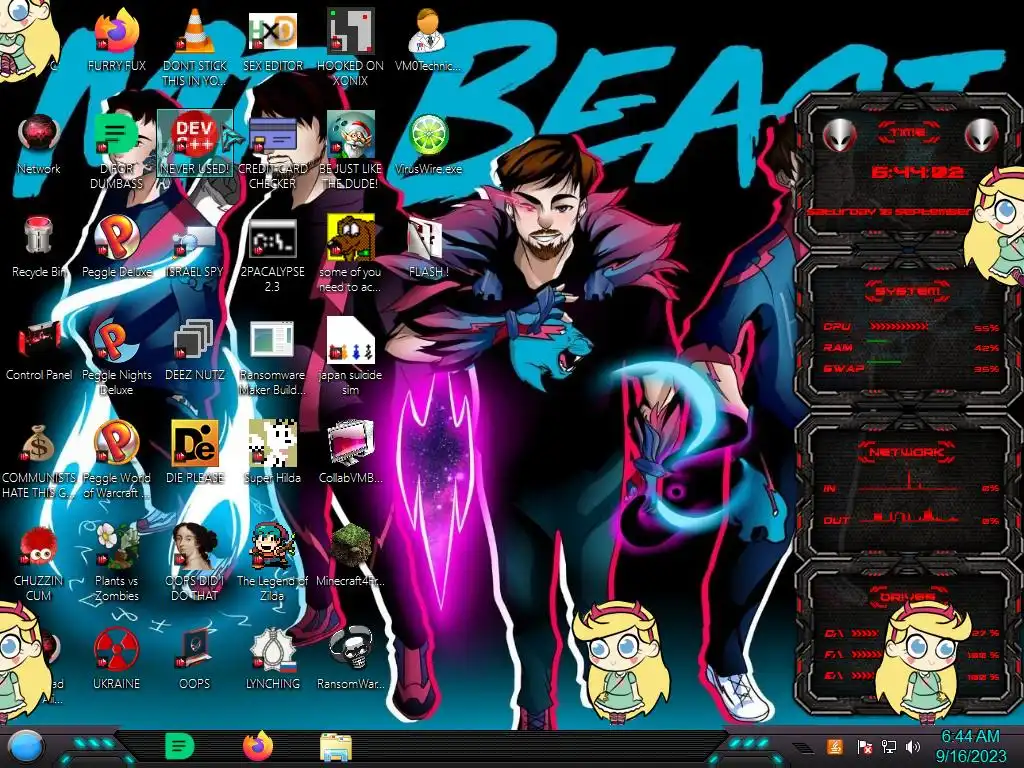Click the red digital clock readout
1024x768 pixels.
point(917,172)
